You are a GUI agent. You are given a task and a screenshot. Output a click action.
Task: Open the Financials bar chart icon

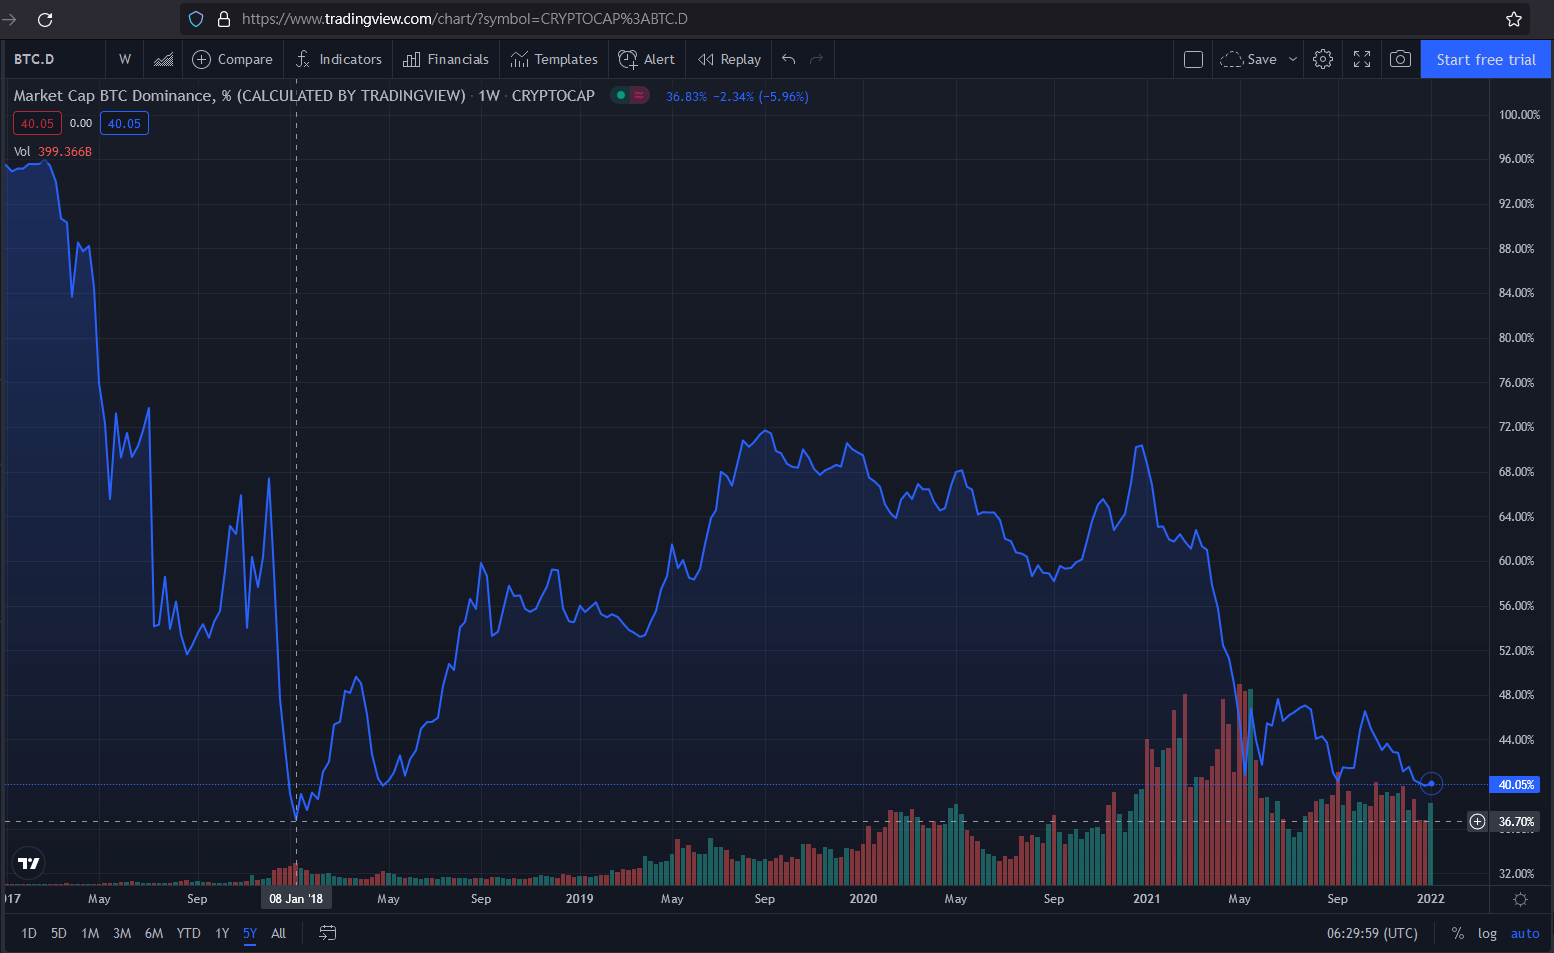[x=411, y=59]
